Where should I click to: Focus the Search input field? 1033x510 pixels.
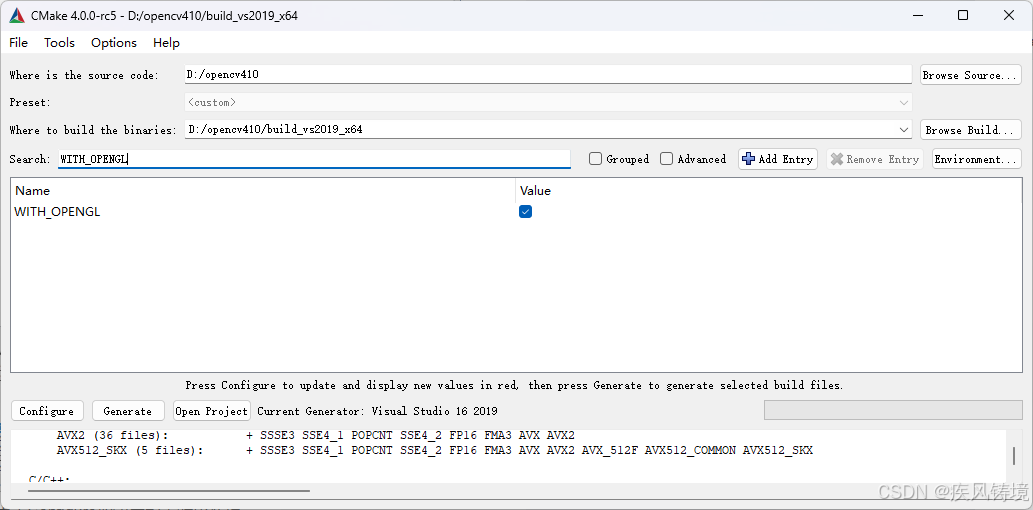tap(314, 159)
